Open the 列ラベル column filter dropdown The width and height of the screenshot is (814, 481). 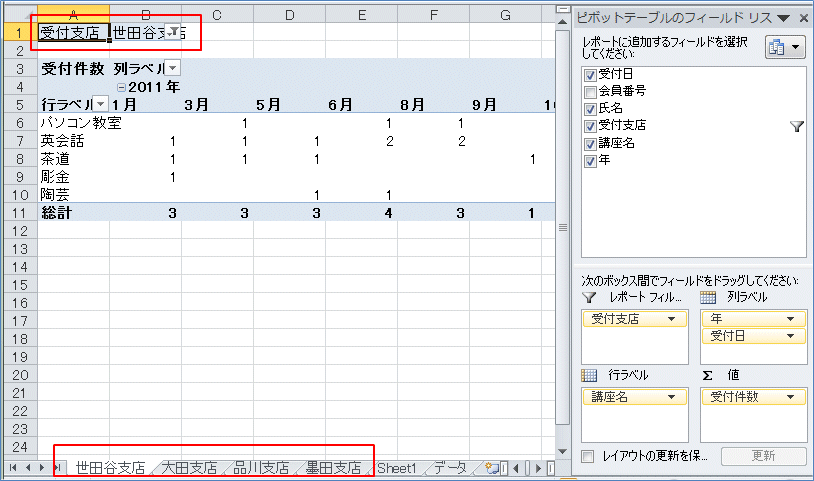click(173, 68)
